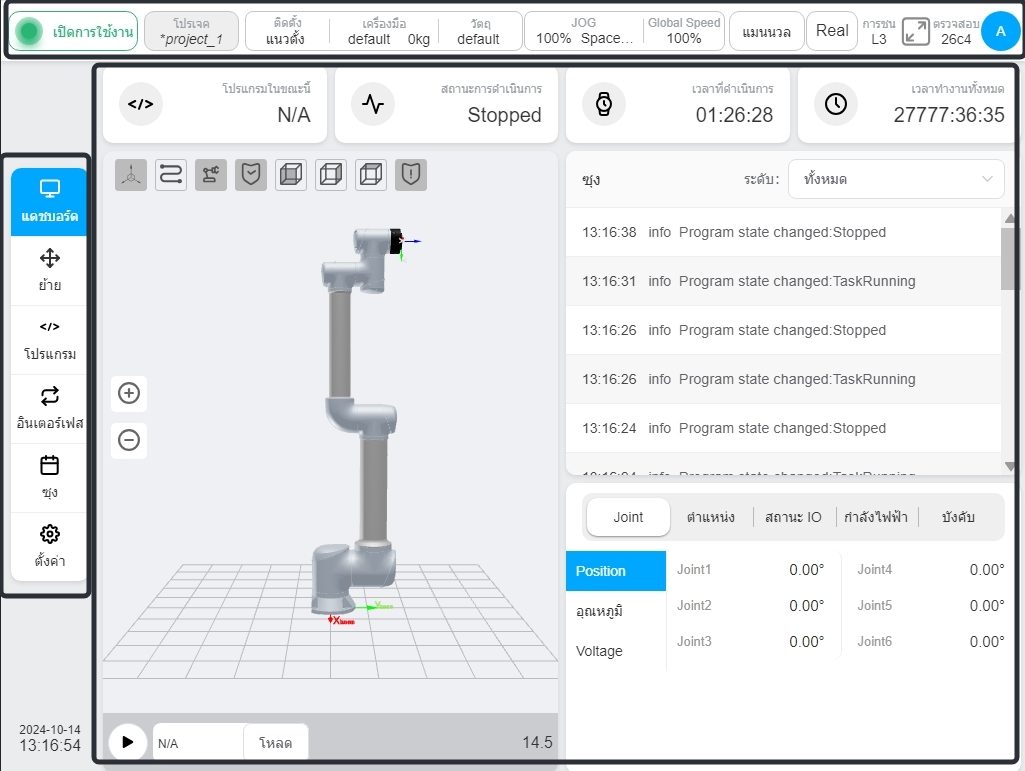Image resolution: width=1025 pixels, height=771 pixels.
Task: Switch to the ตำแหน่ง tab
Action: pos(711,517)
